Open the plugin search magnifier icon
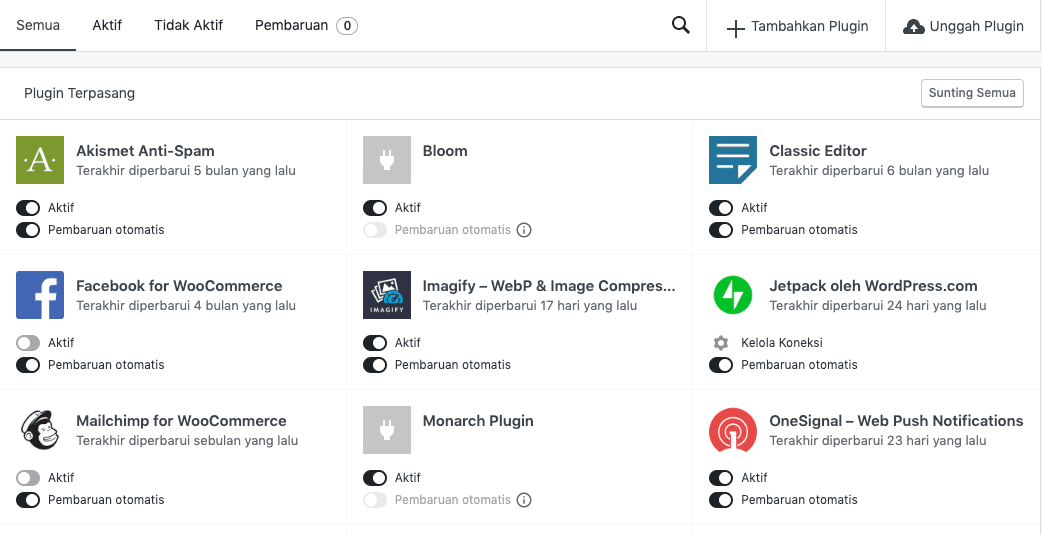This screenshot has width=1042, height=535. pyautogui.click(x=680, y=25)
